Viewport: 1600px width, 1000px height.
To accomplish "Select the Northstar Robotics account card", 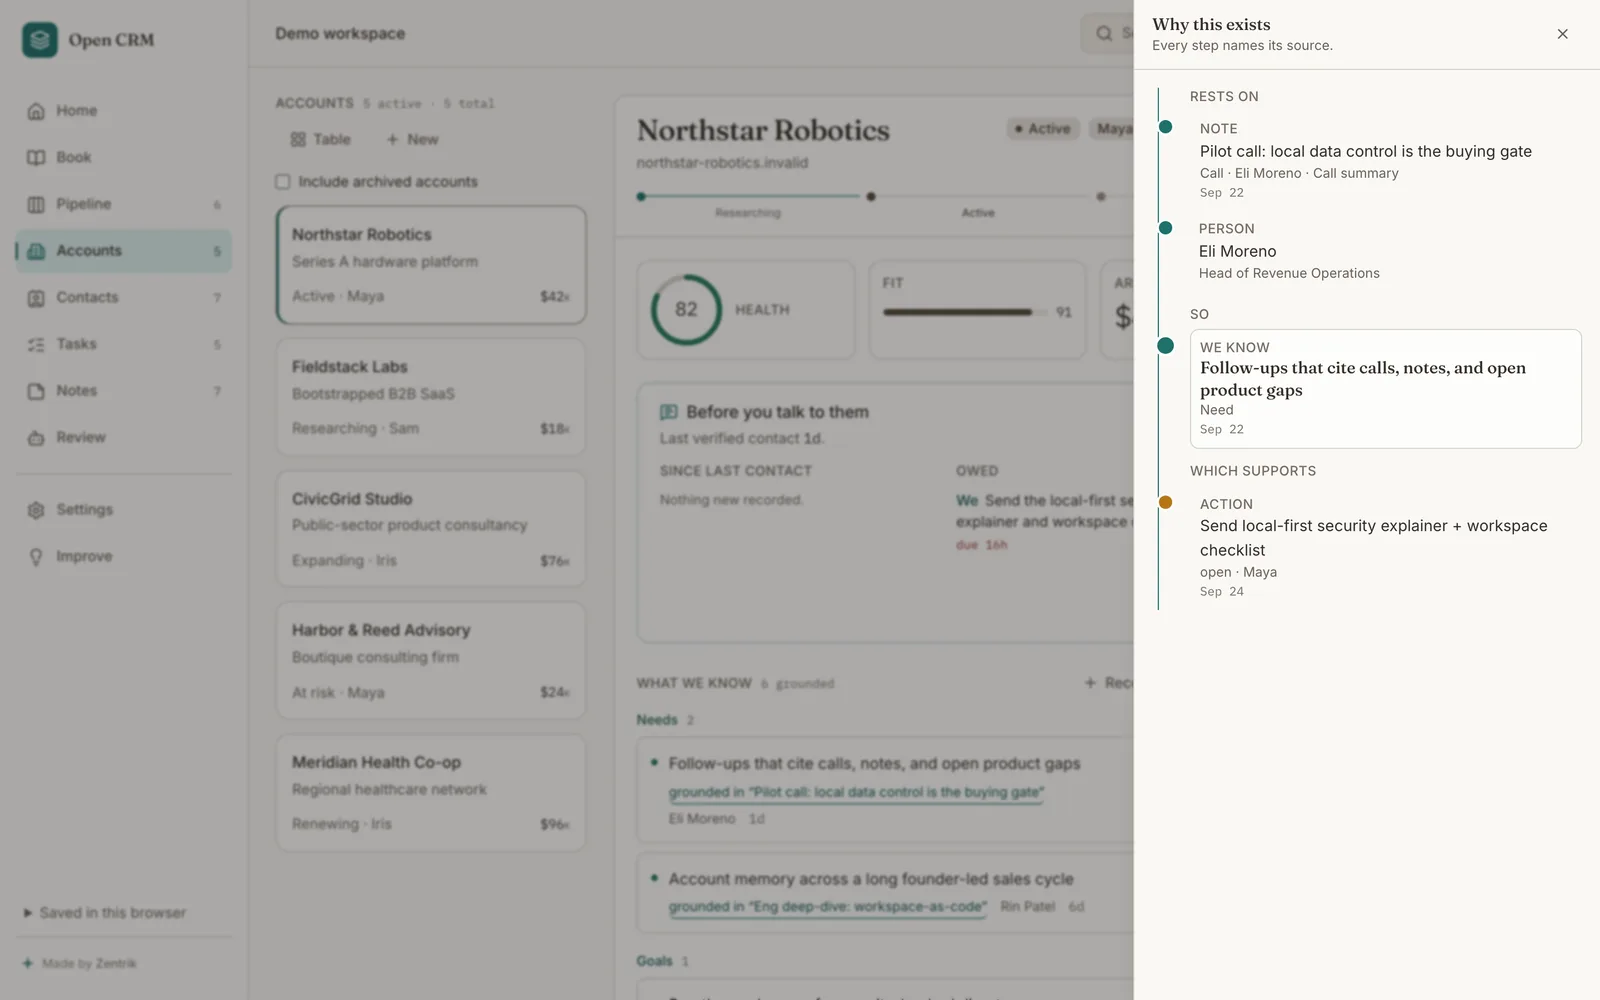I will click(x=431, y=265).
